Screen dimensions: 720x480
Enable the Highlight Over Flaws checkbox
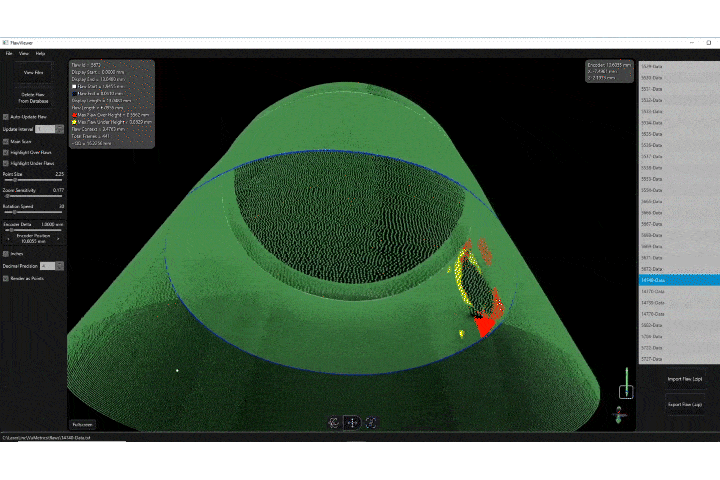click(x=6, y=152)
